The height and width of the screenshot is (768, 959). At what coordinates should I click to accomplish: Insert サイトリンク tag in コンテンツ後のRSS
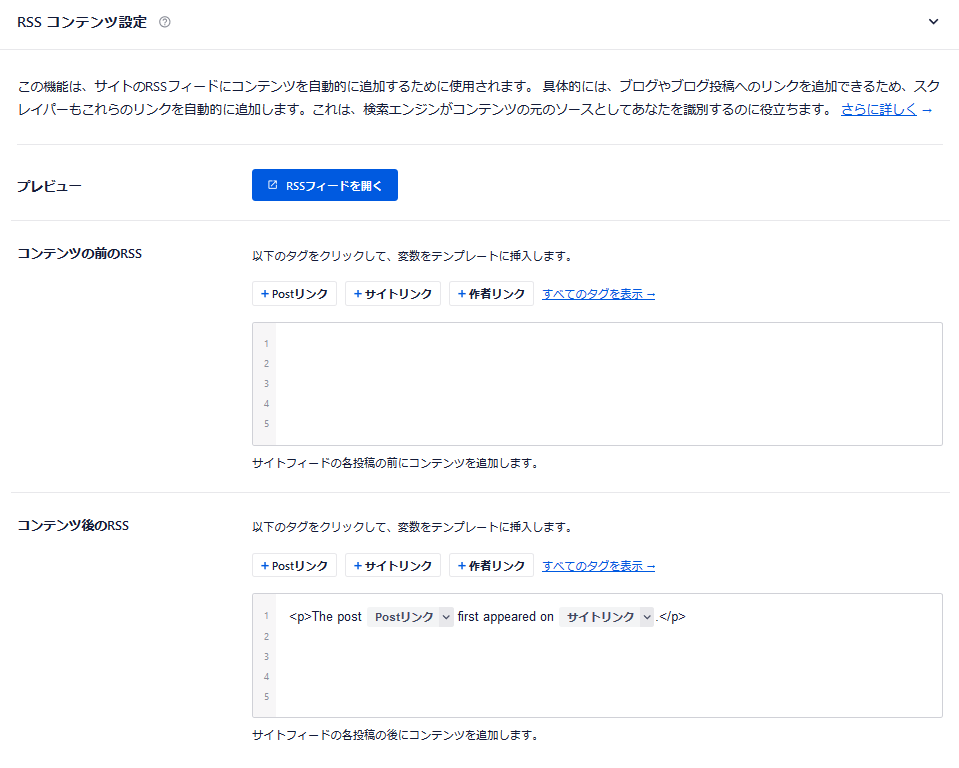[x=392, y=566]
